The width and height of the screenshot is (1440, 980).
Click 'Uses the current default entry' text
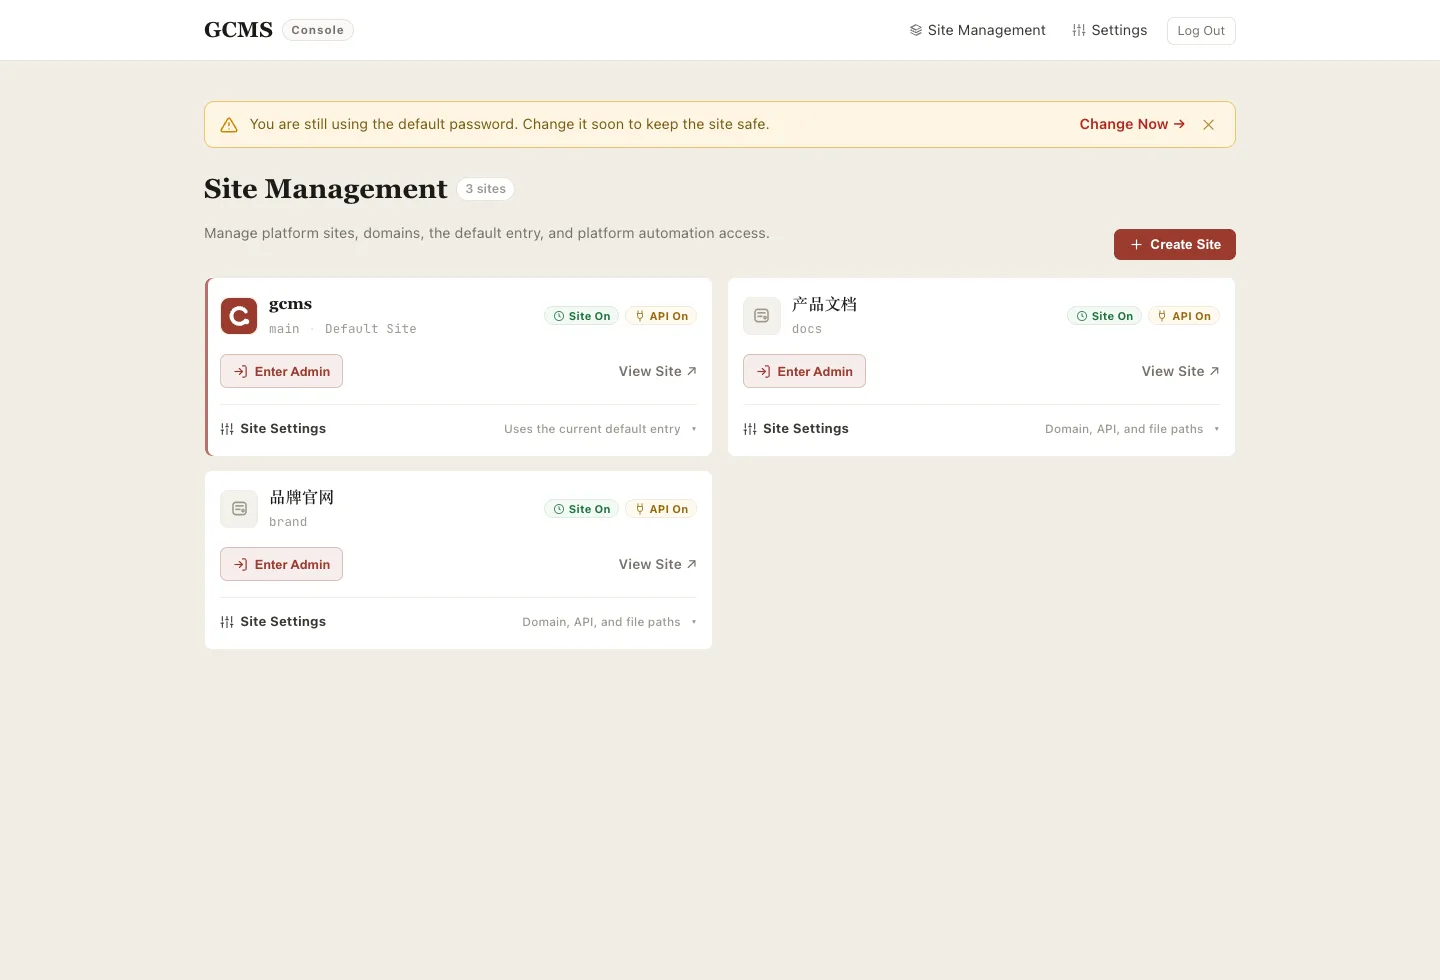592,429
